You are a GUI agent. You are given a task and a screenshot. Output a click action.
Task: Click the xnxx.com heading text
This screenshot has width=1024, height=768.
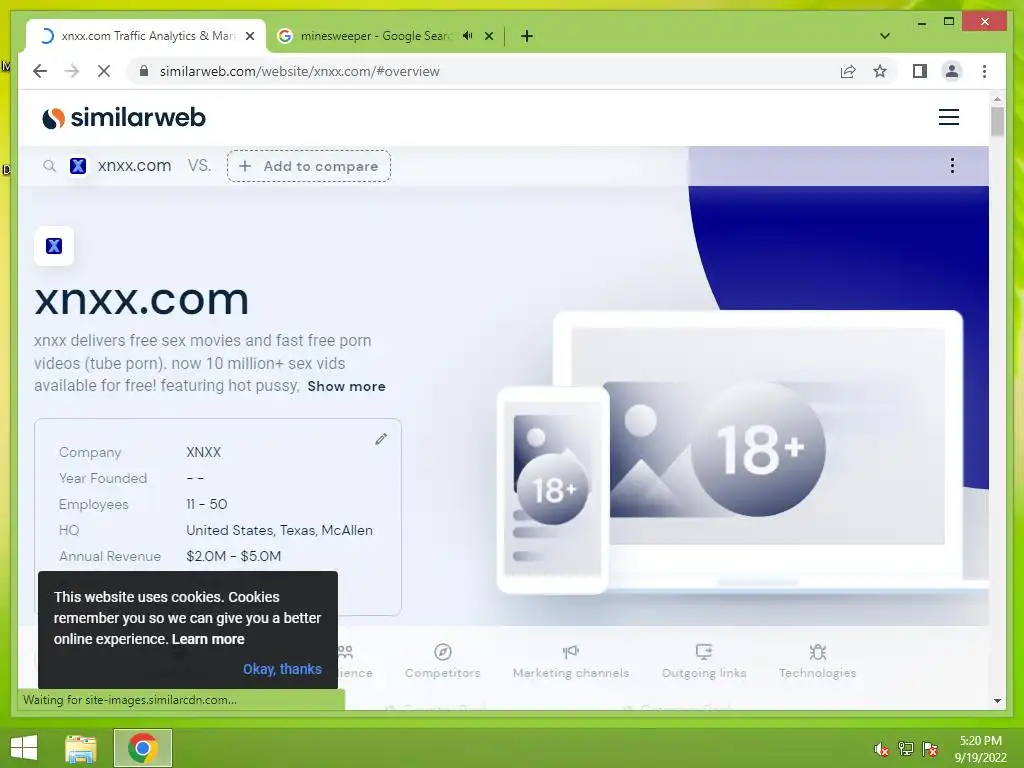pyautogui.click(x=142, y=300)
